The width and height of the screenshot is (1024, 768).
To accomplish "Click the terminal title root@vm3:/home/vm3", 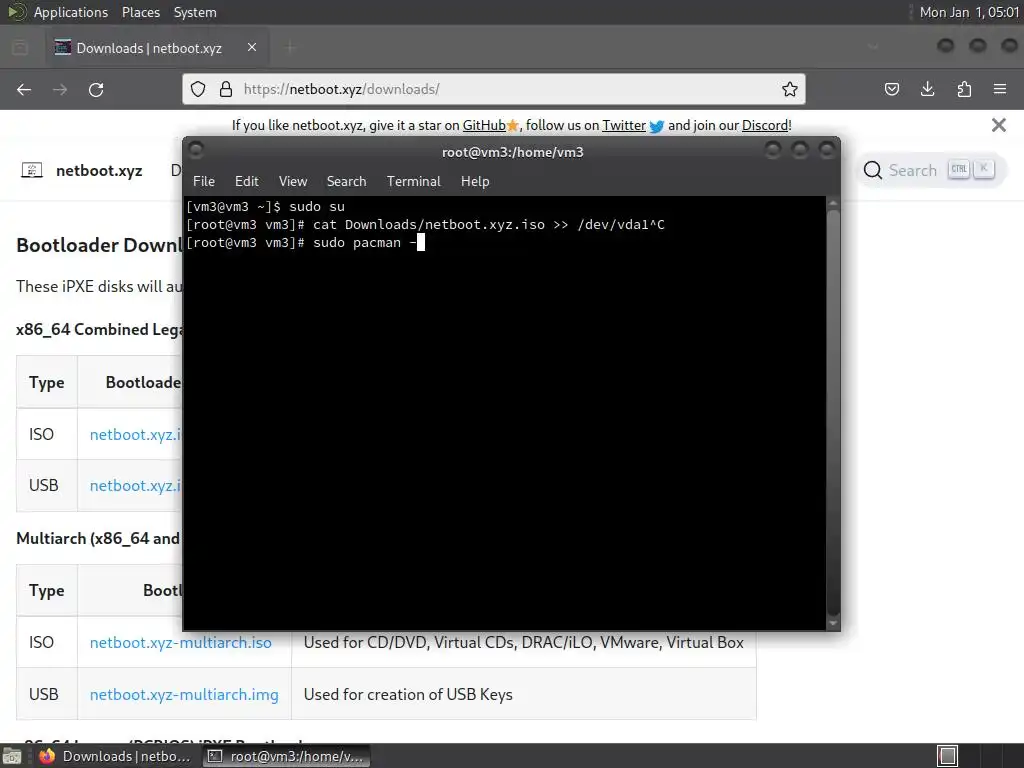I will click(x=513, y=152).
